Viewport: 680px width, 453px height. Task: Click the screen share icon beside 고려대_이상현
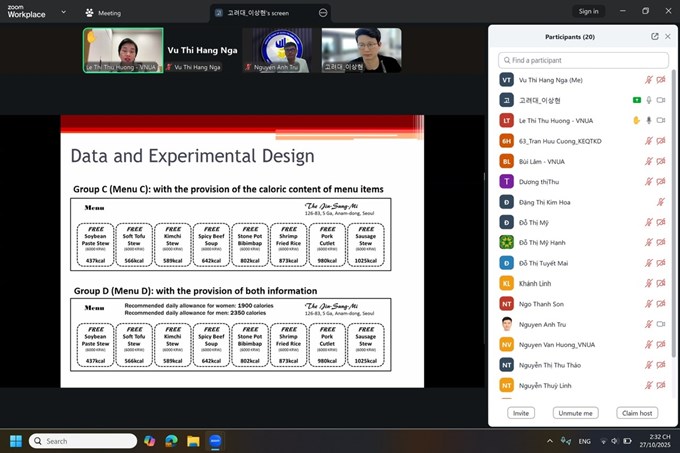[636, 100]
